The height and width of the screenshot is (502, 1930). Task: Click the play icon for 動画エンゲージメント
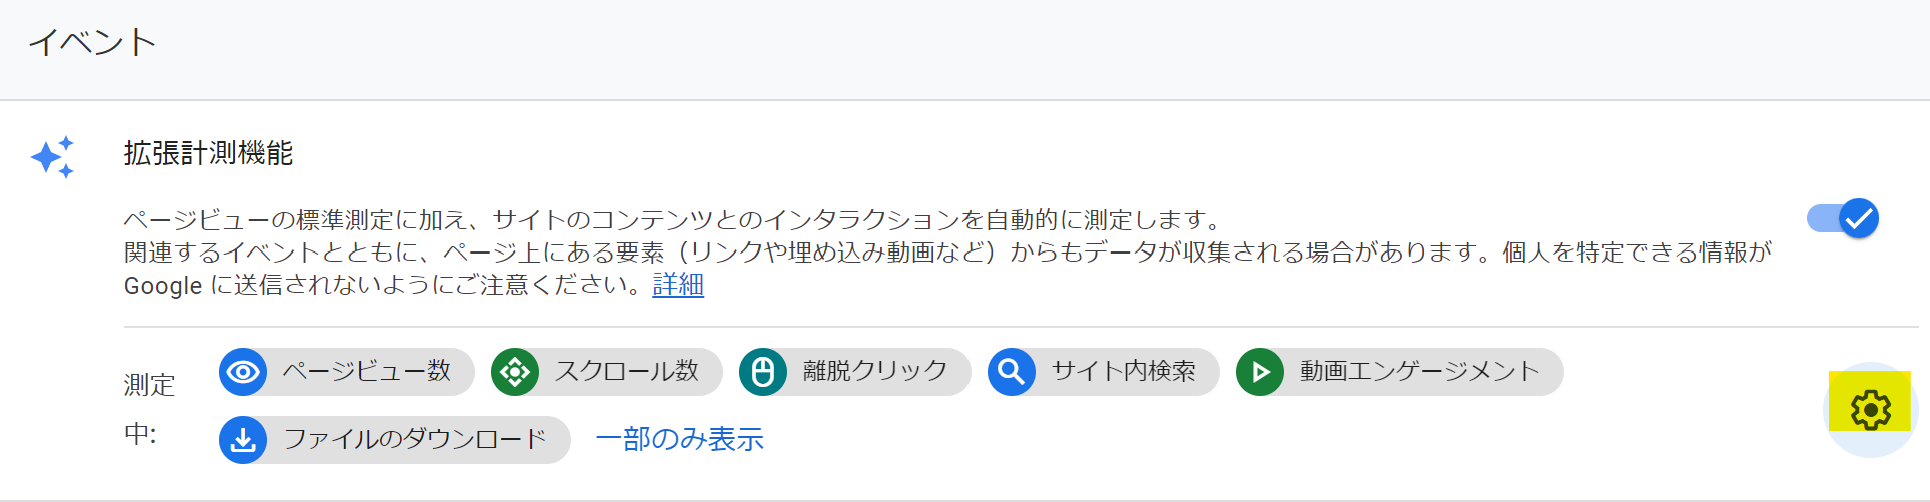(x=1260, y=372)
